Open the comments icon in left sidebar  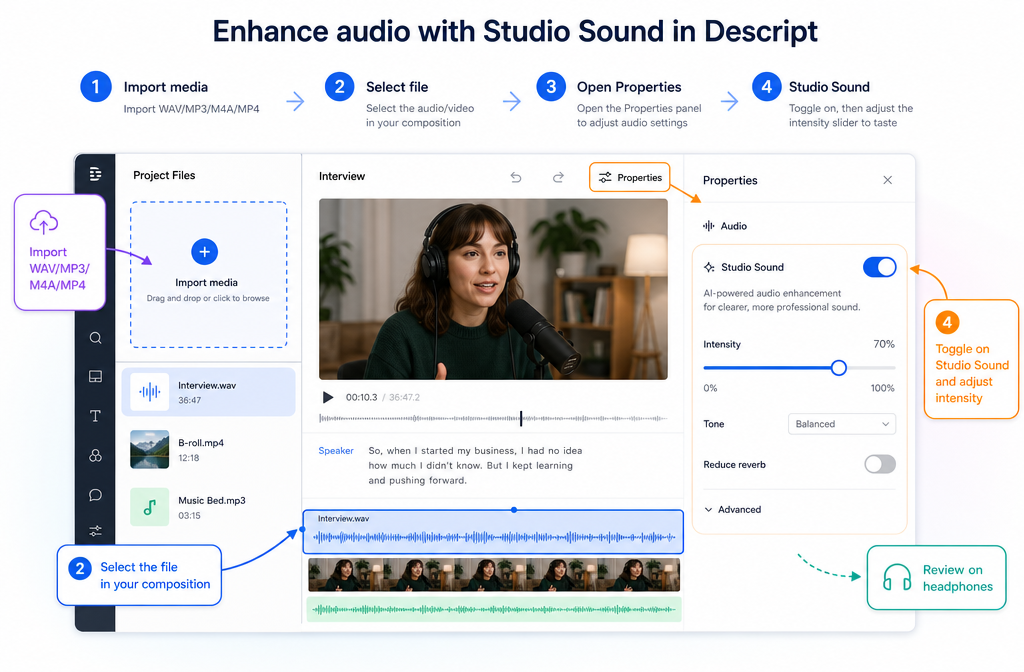[95, 495]
